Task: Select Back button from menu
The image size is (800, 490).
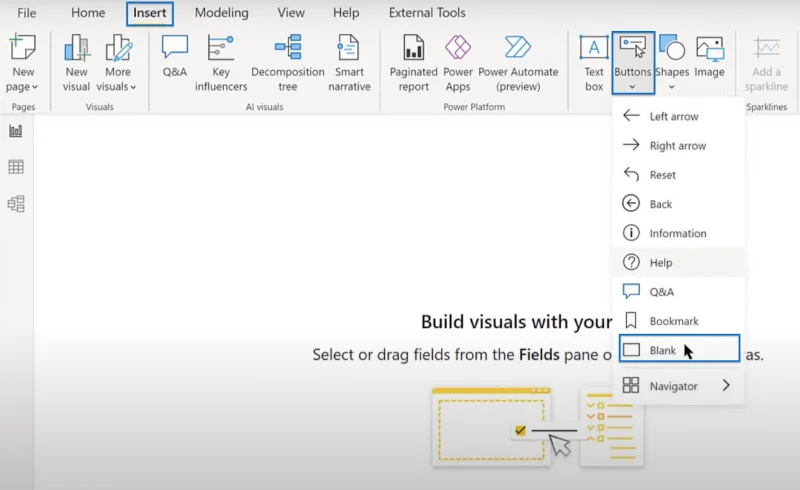Action: click(x=679, y=204)
